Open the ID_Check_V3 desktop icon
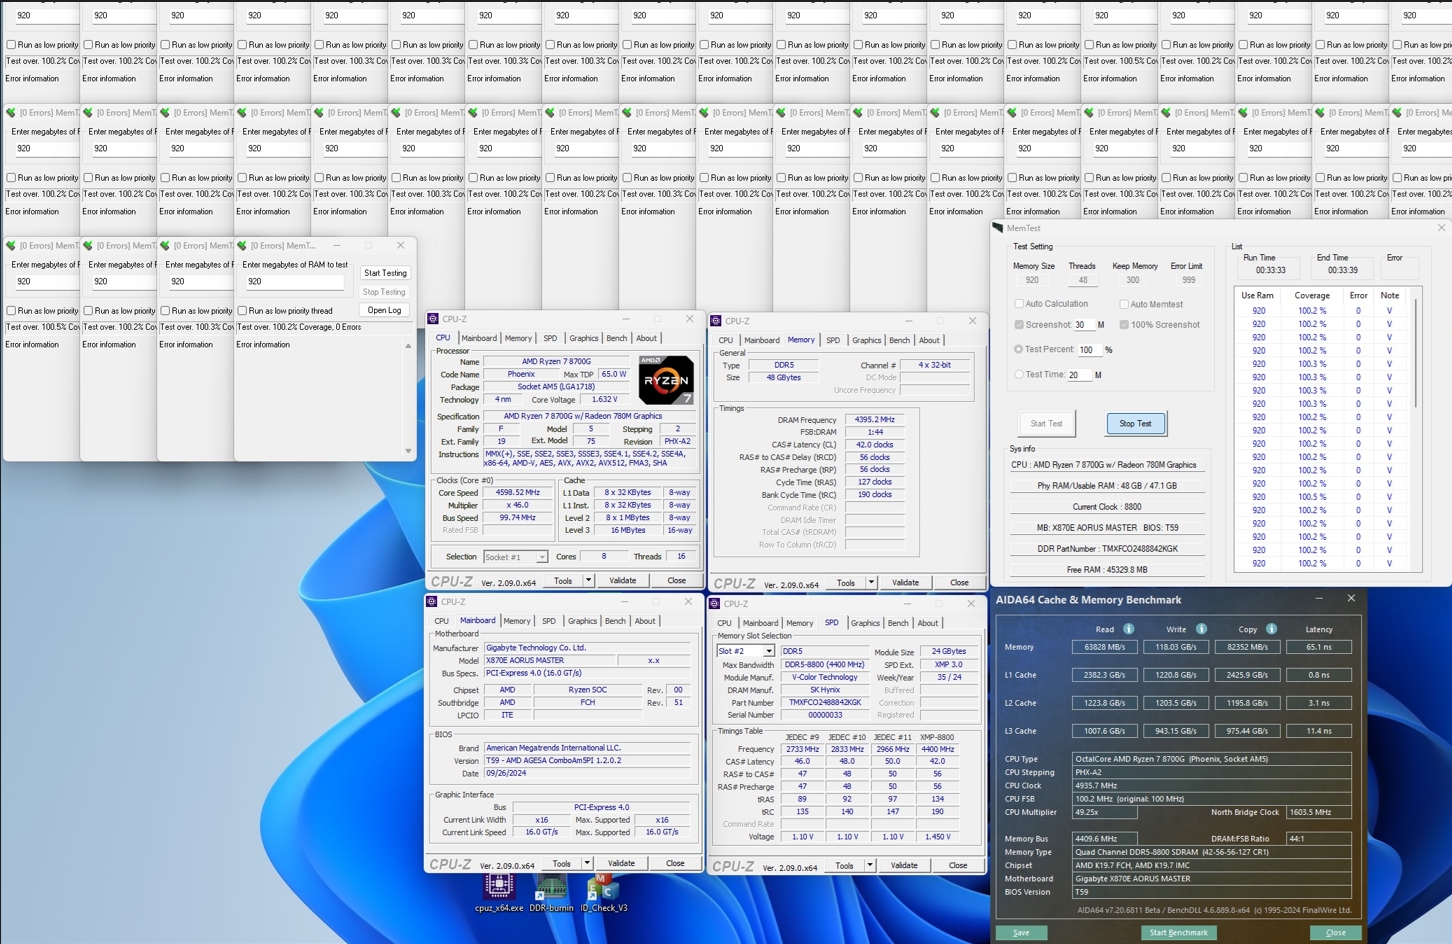This screenshot has width=1452, height=944. click(x=604, y=892)
